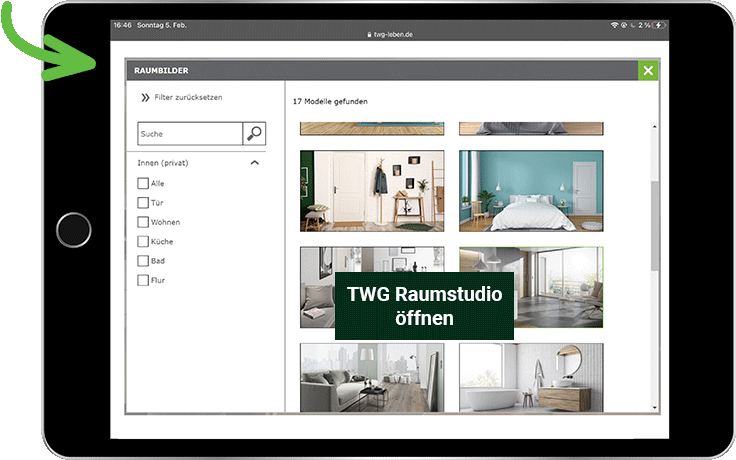Select the hallway room image with white door
This screenshot has width=736, height=460.
tap(372, 191)
